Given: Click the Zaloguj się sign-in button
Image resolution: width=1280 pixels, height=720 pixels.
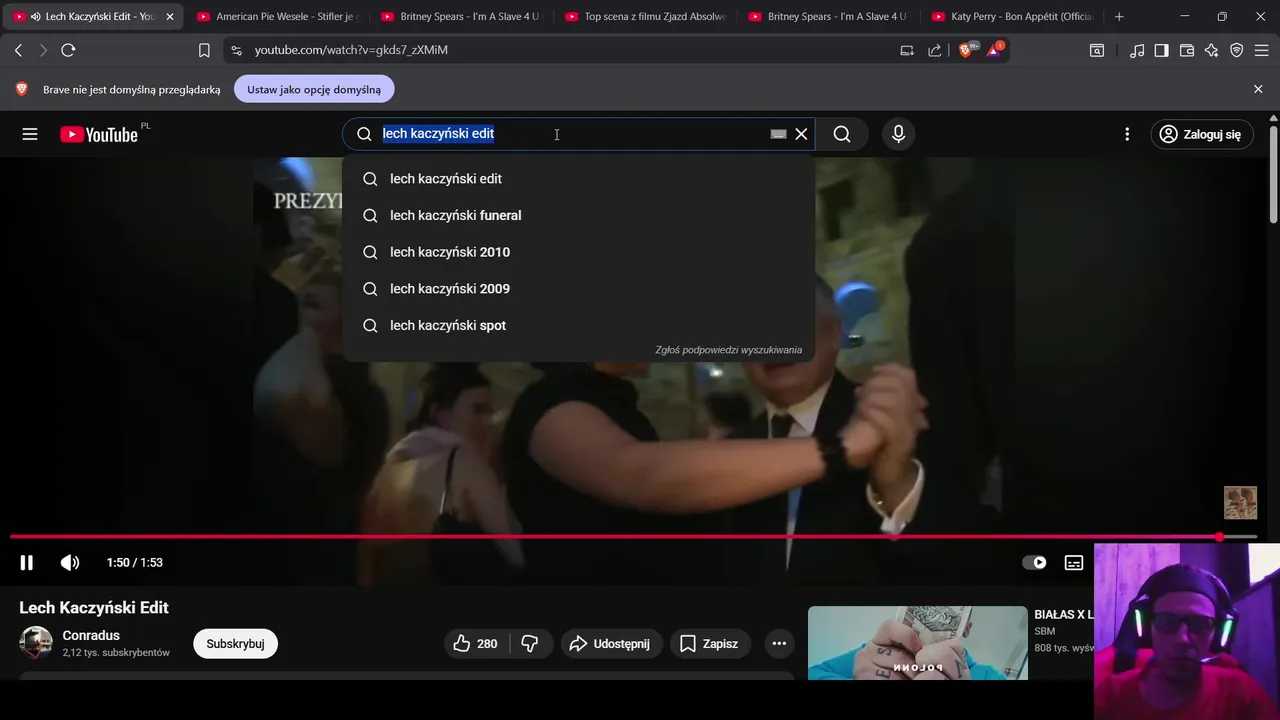Looking at the screenshot, I should tap(1200, 134).
